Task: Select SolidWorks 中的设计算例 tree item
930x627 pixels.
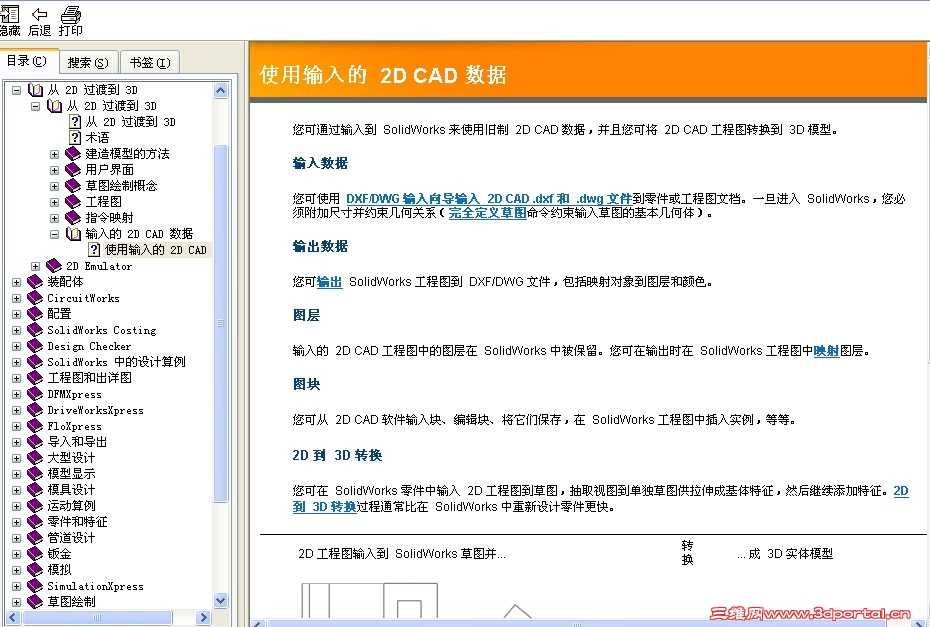Action: point(116,362)
